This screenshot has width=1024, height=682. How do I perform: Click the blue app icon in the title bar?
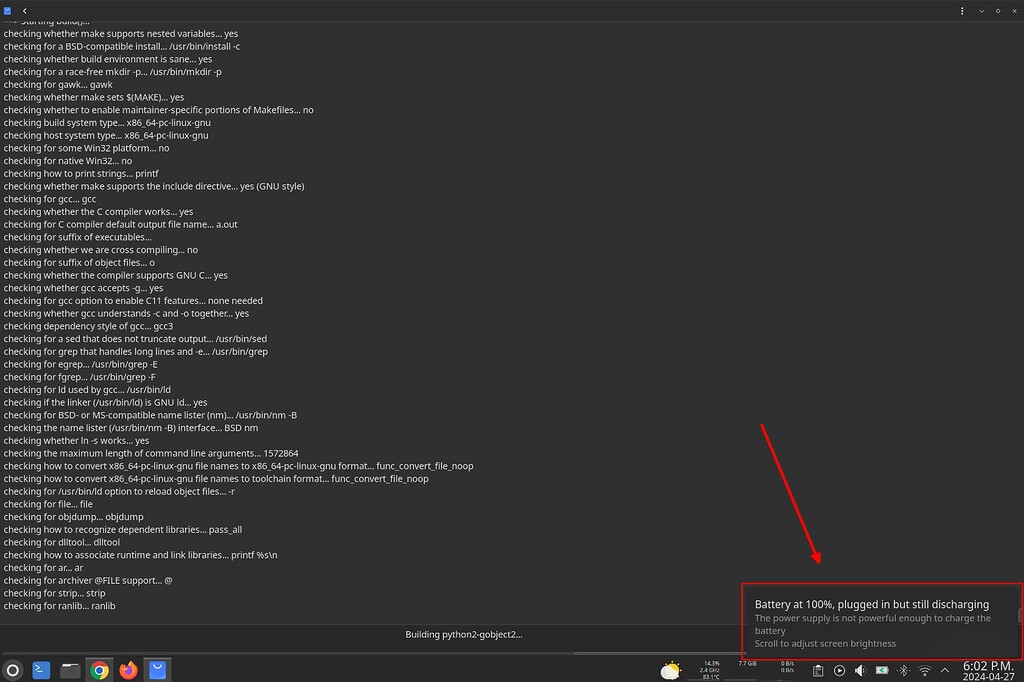8,9
